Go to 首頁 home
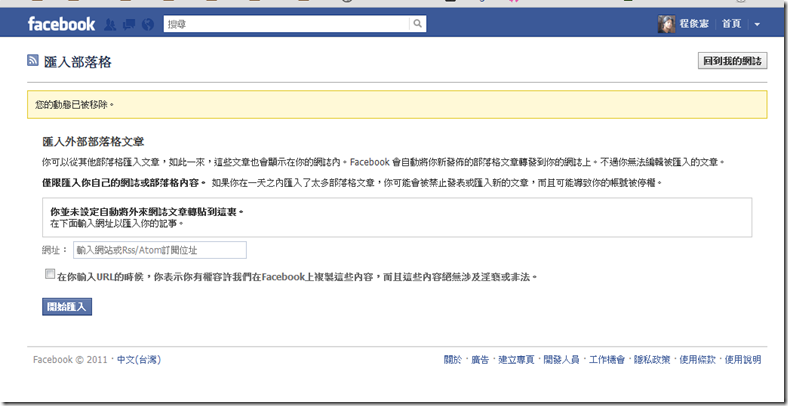788x406 pixels. pyautogui.click(x=731, y=24)
